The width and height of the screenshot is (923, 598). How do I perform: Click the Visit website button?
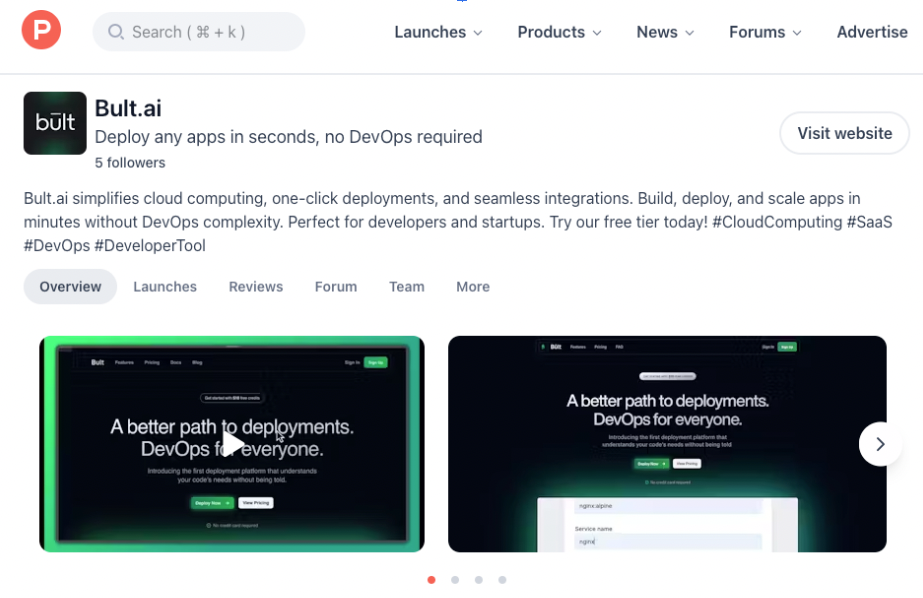click(x=843, y=132)
